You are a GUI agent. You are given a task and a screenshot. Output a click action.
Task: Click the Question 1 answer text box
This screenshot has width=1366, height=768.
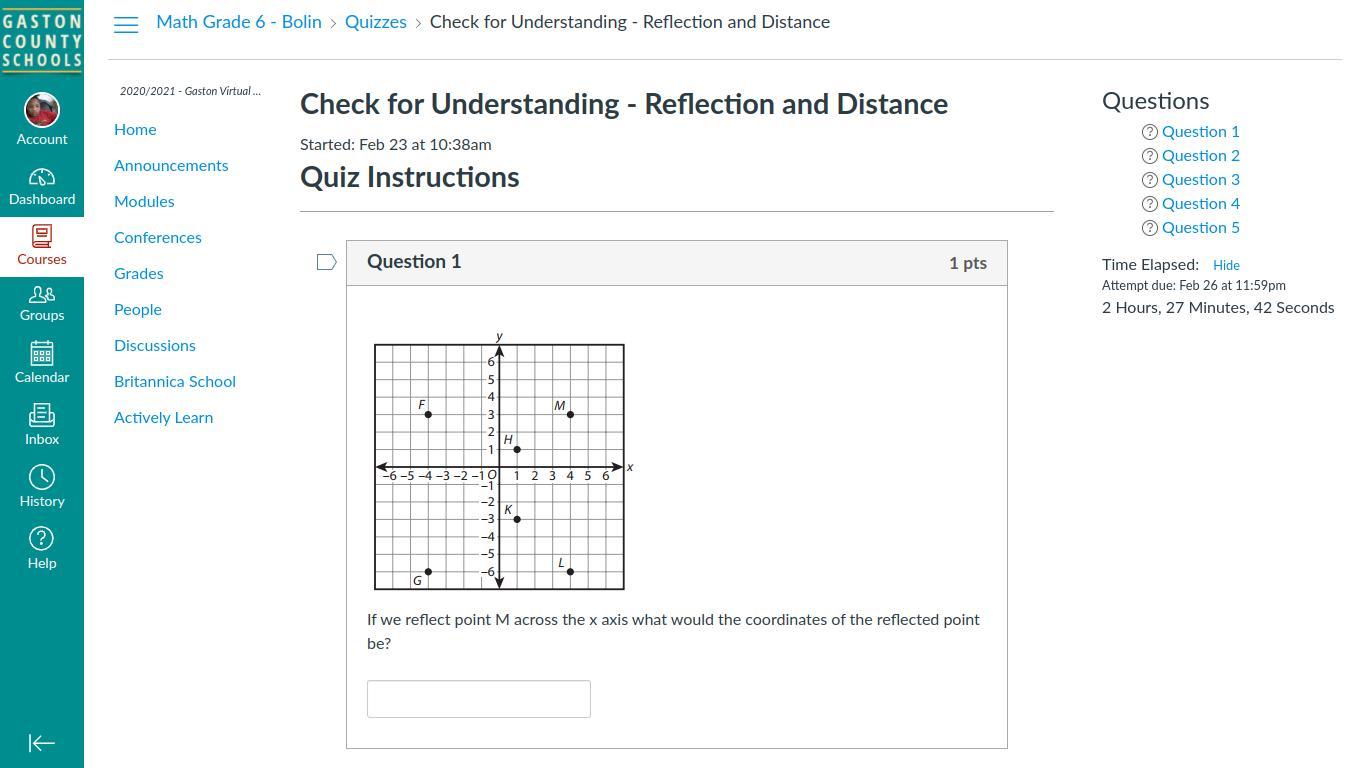point(479,699)
